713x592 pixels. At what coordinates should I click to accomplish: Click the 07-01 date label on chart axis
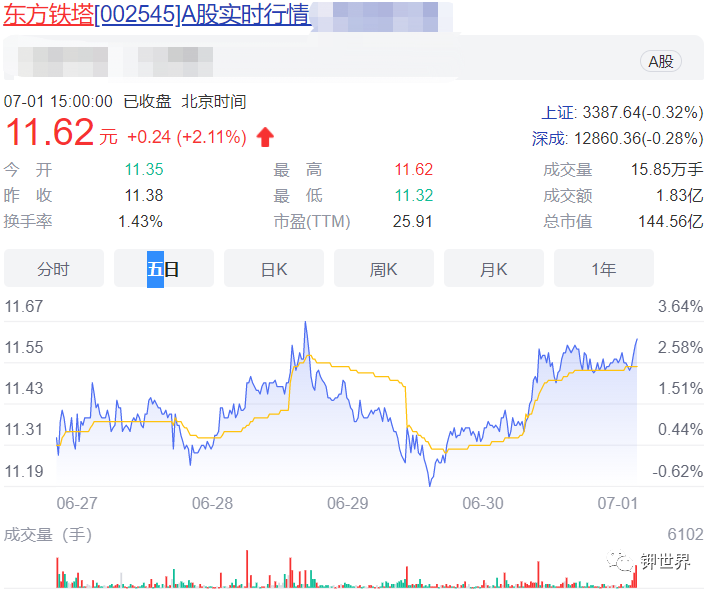coord(618,503)
